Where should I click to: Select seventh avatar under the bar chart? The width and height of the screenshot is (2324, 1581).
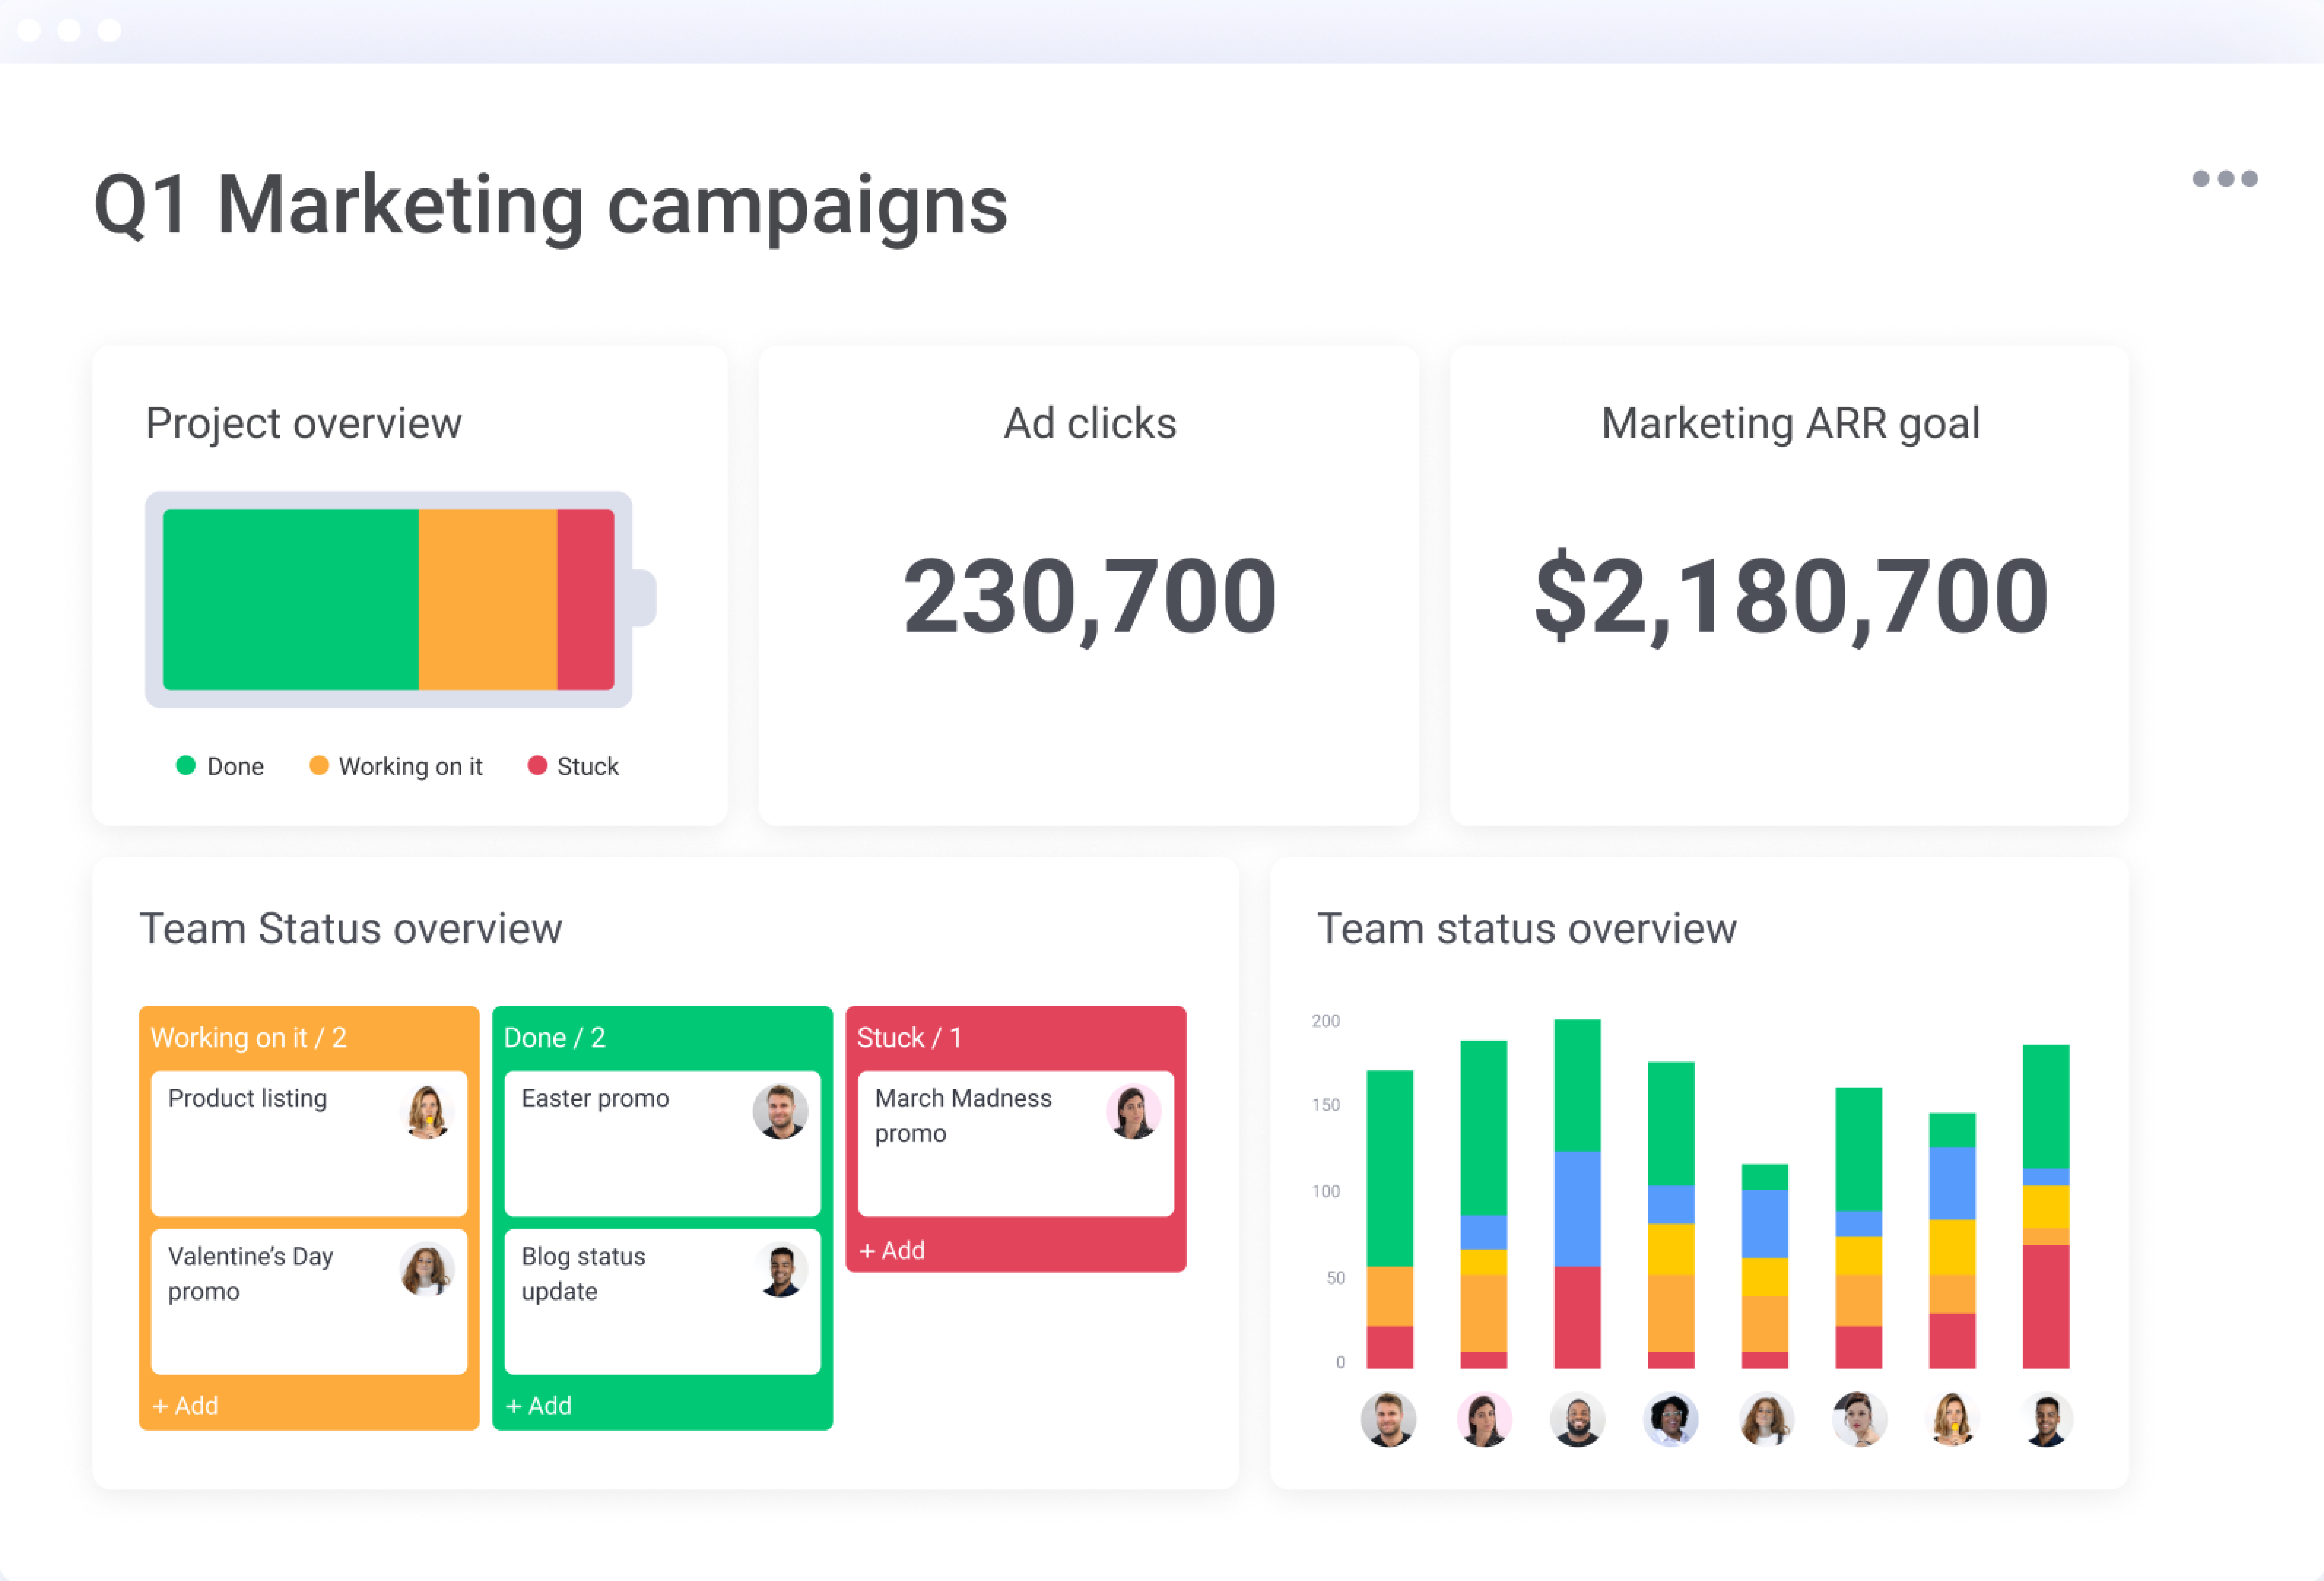[x=1952, y=1419]
